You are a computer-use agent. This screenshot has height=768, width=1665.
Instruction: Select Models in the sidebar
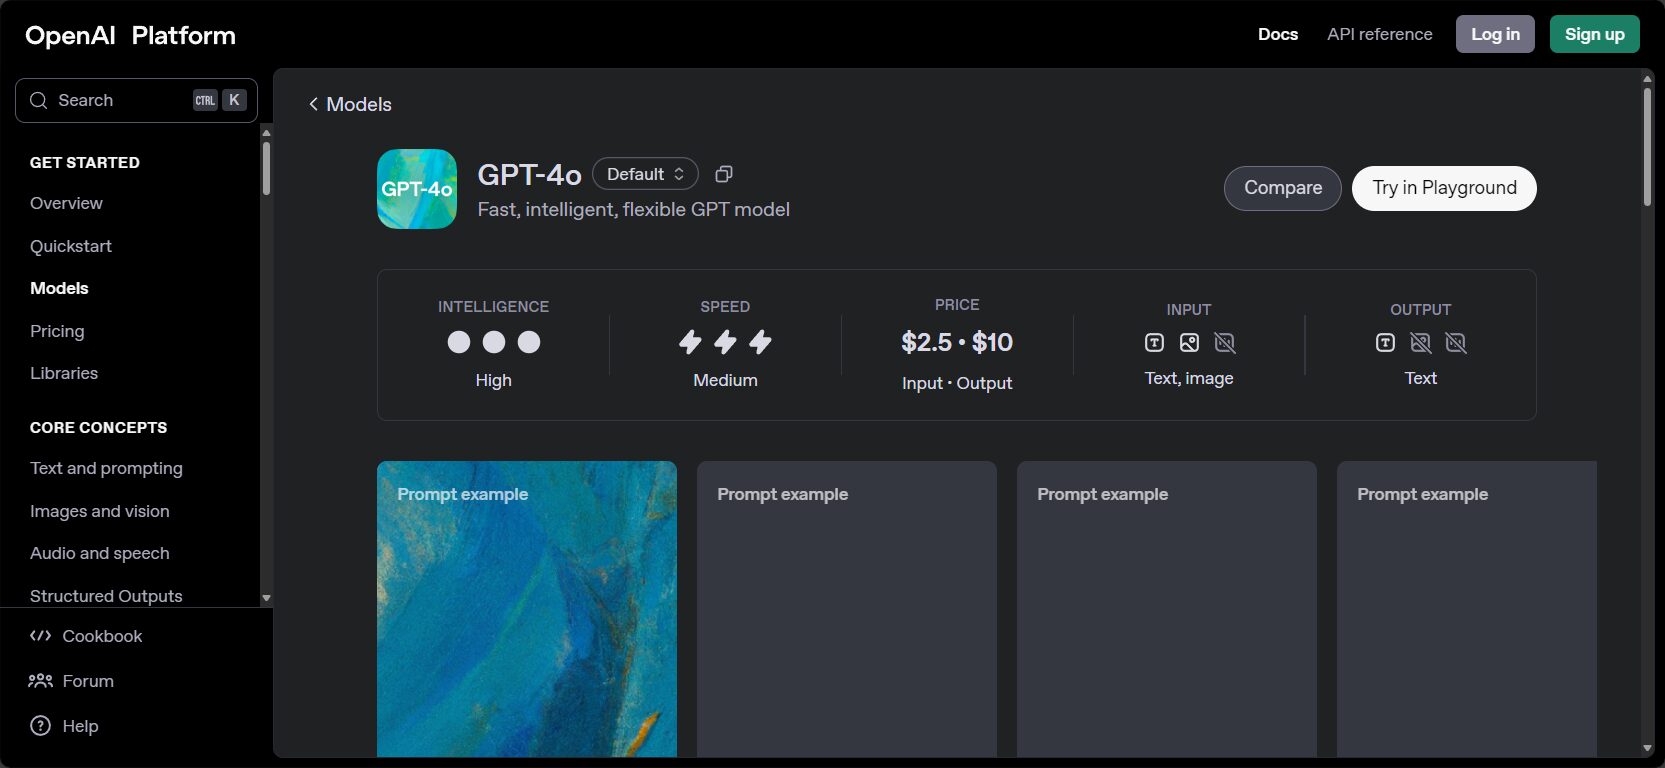[59, 288]
